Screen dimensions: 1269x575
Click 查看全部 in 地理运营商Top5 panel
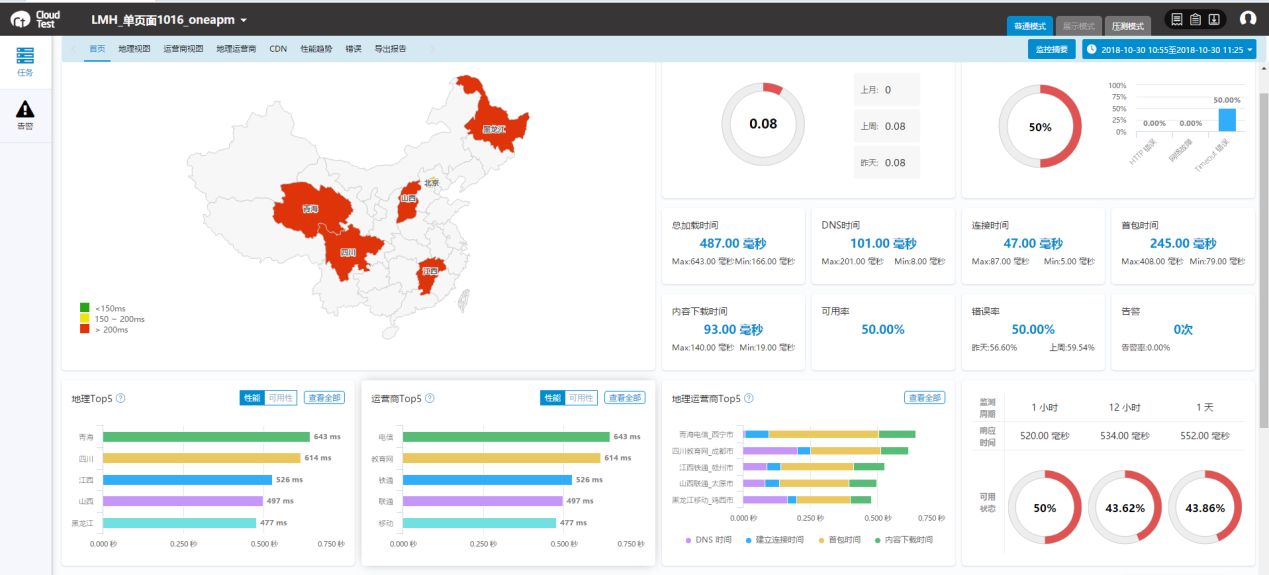(924, 398)
